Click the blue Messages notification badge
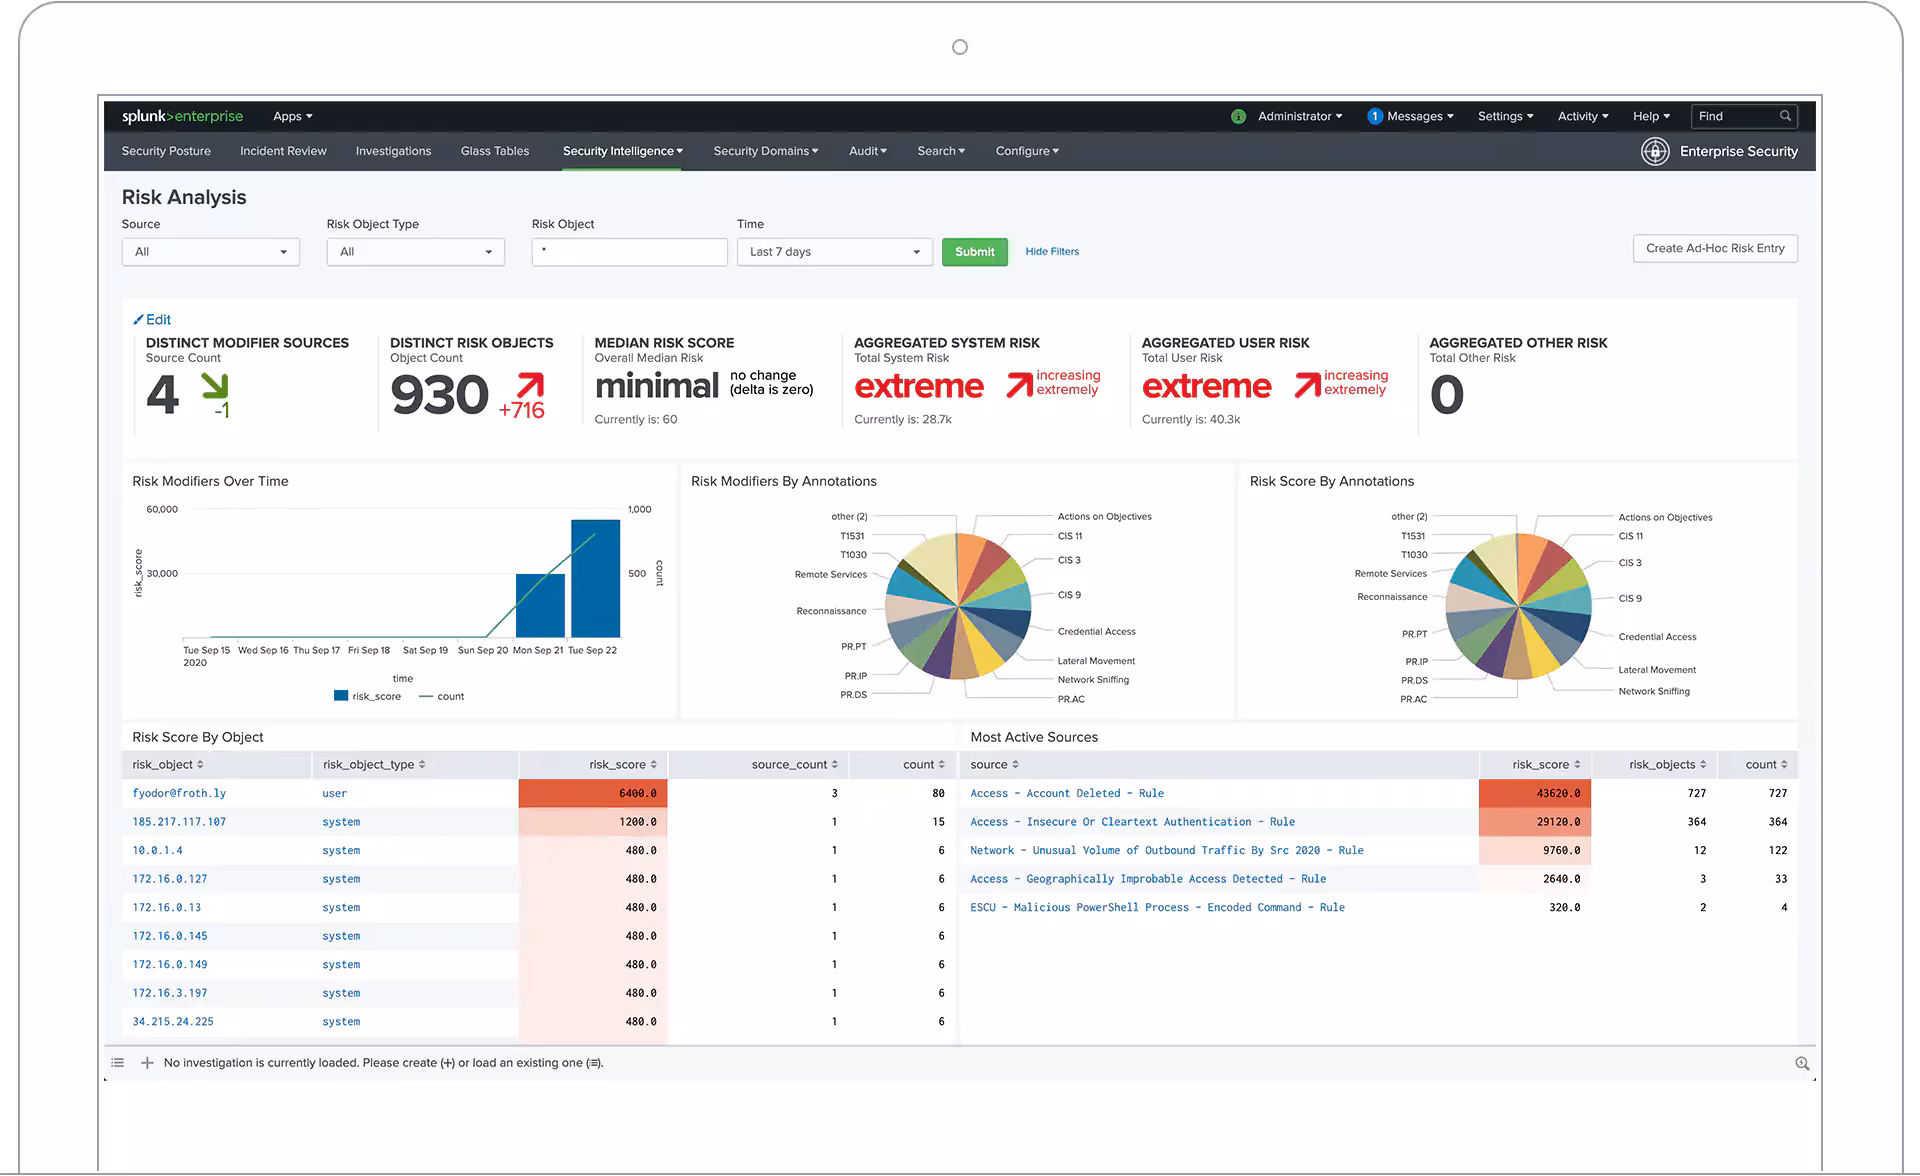This screenshot has width=1920, height=1176. click(x=1374, y=116)
